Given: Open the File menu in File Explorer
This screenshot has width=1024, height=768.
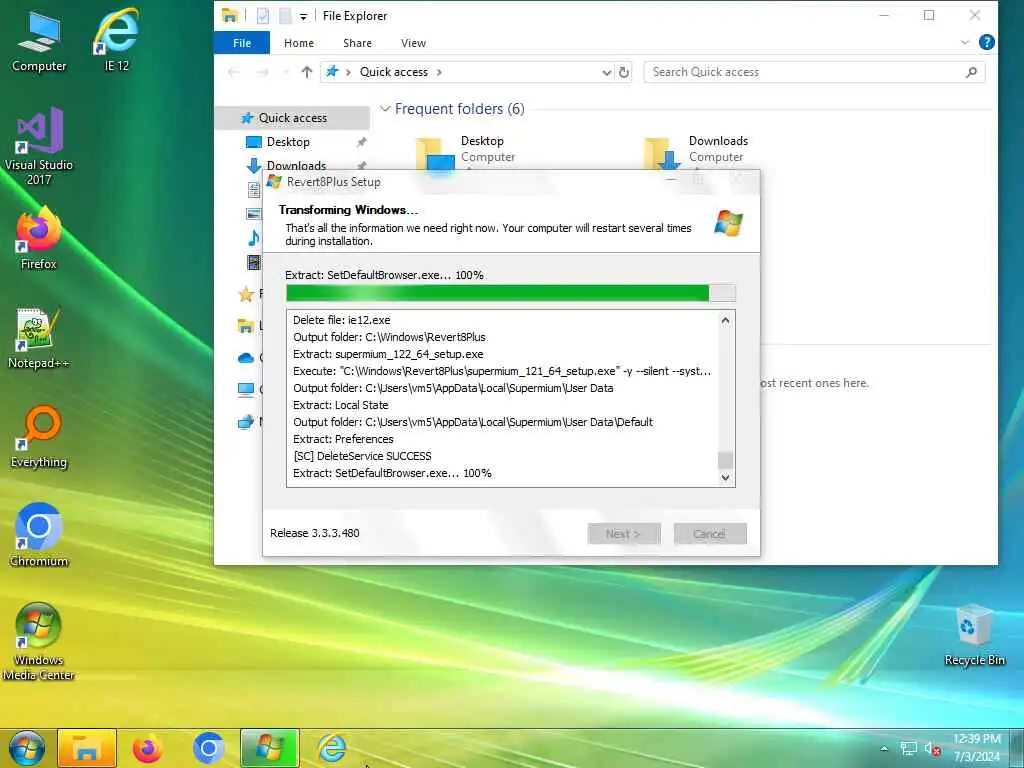Looking at the screenshot, I should (x=242, y=43).
